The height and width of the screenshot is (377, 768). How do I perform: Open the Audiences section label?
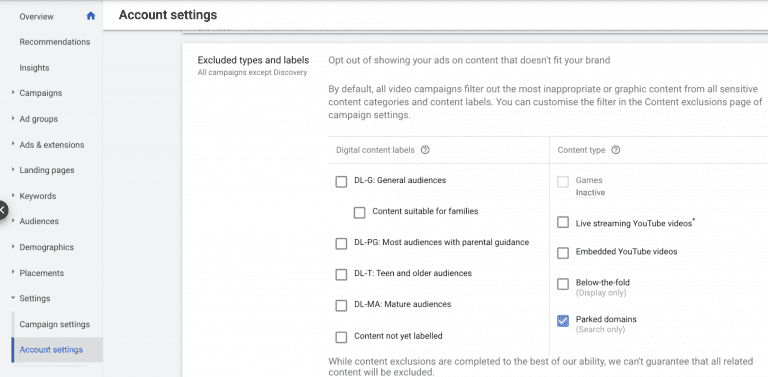[x=39, y=221]
